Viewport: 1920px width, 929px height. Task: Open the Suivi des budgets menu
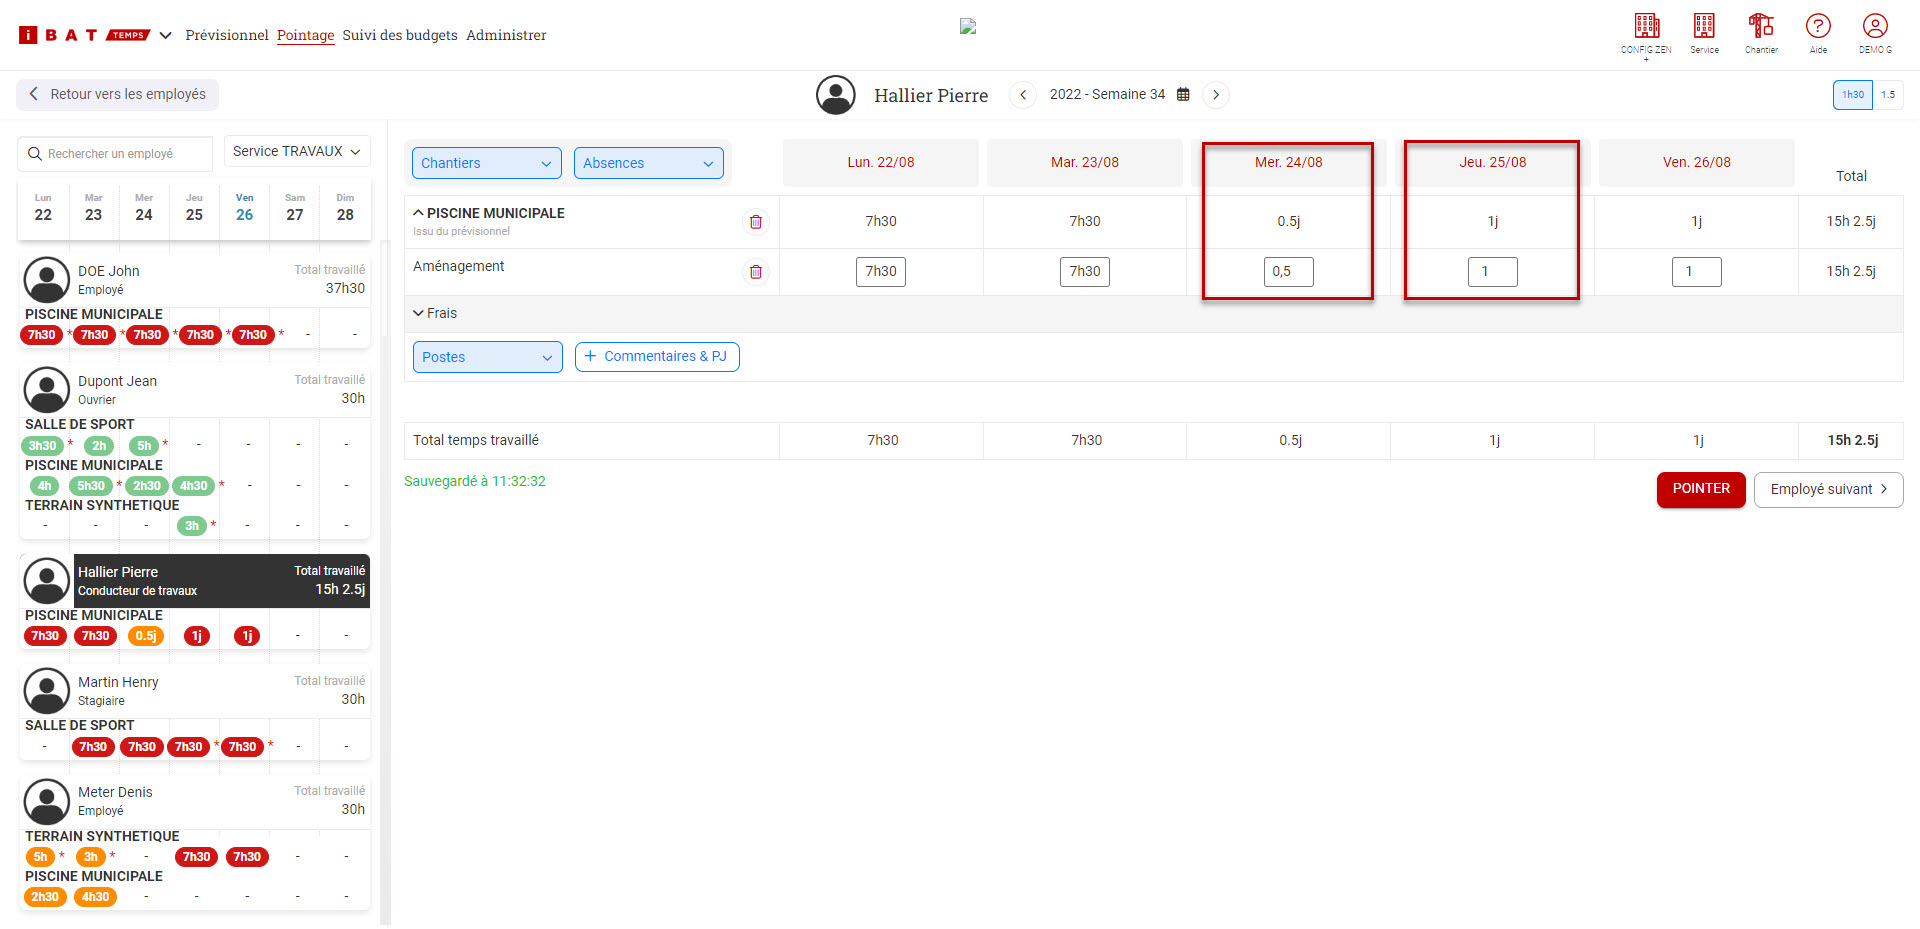click(x=400, y=35)
